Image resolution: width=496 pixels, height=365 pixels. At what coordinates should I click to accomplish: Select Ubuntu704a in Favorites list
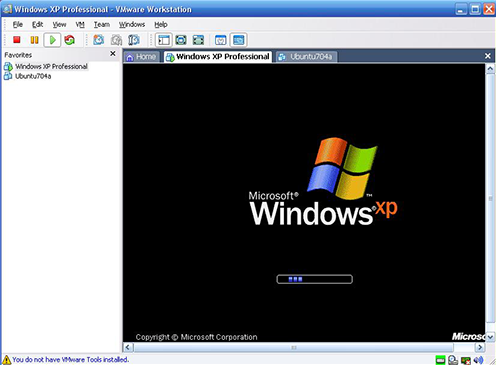pos(28,76)
